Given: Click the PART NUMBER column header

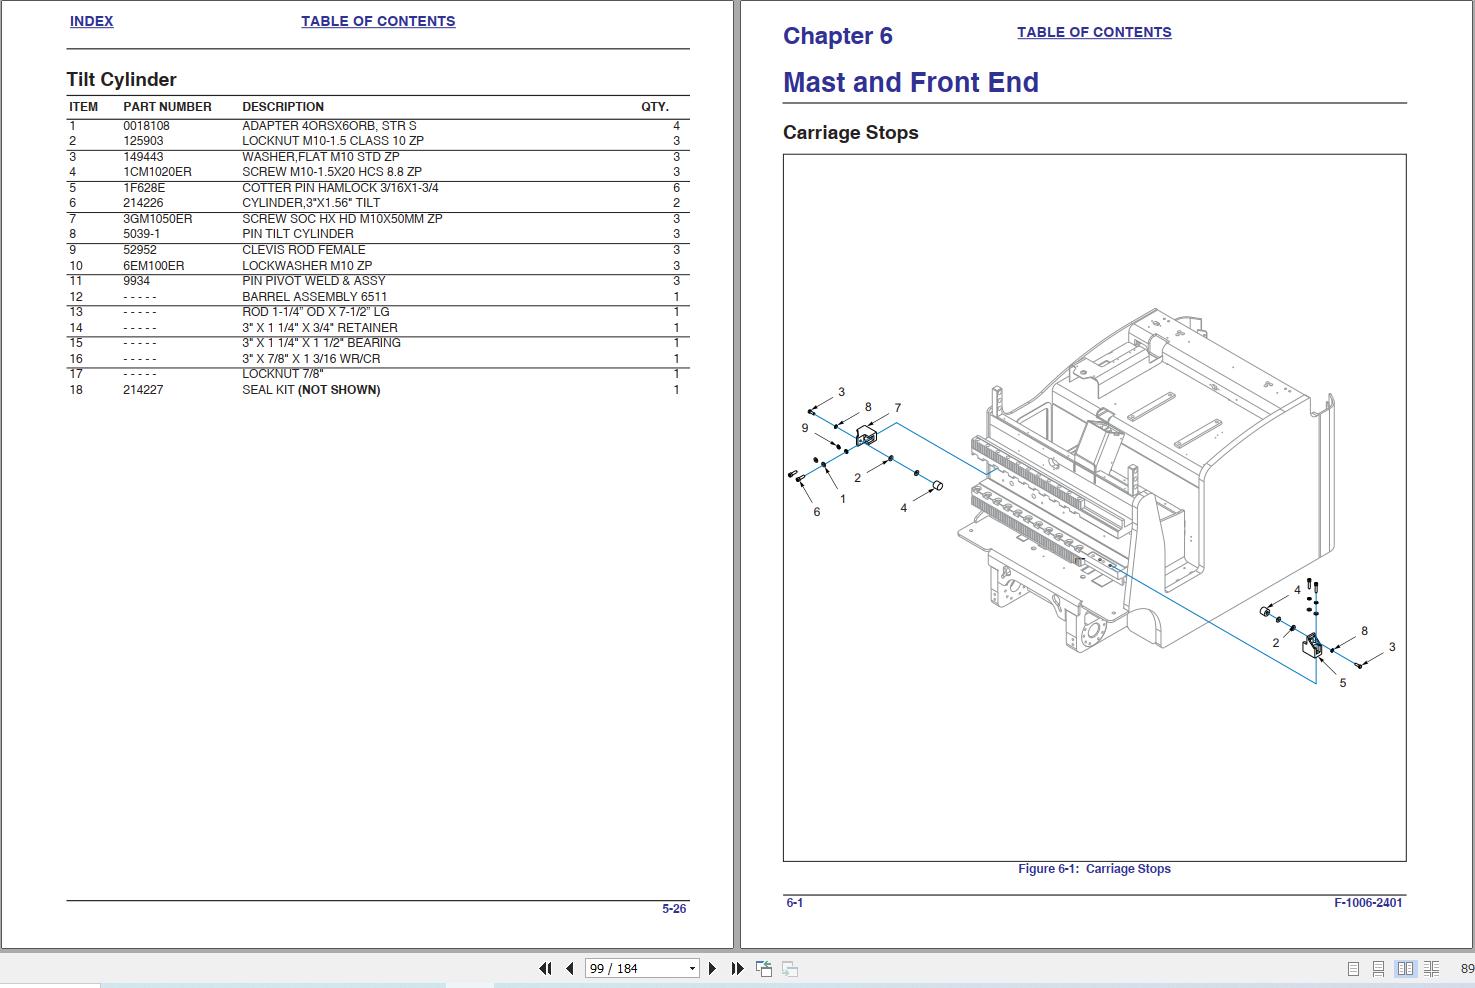Looking at the screenshot, I should [167, 107].
